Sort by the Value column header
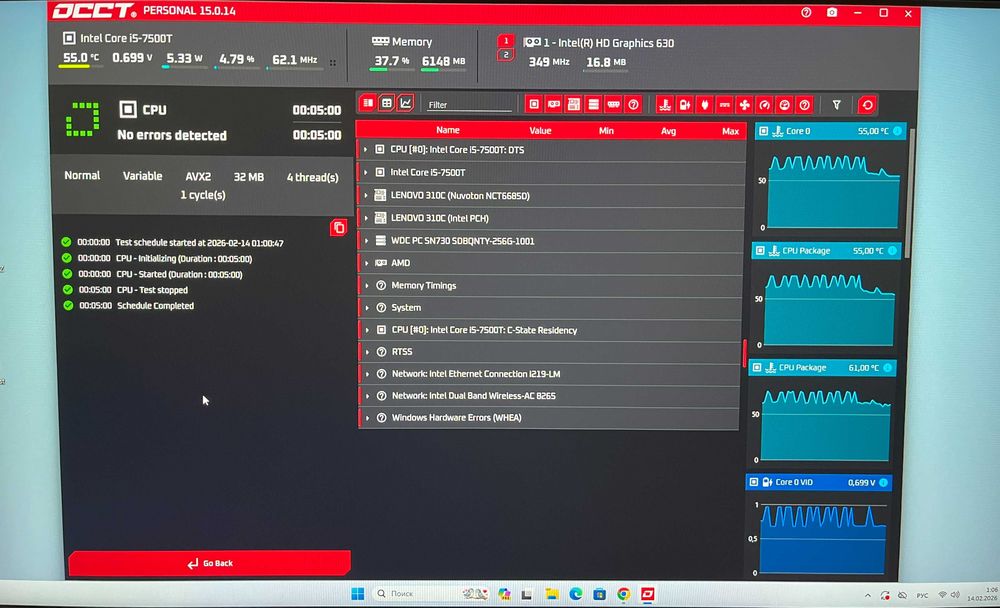The image size is (1000, 608). point(540,130)
